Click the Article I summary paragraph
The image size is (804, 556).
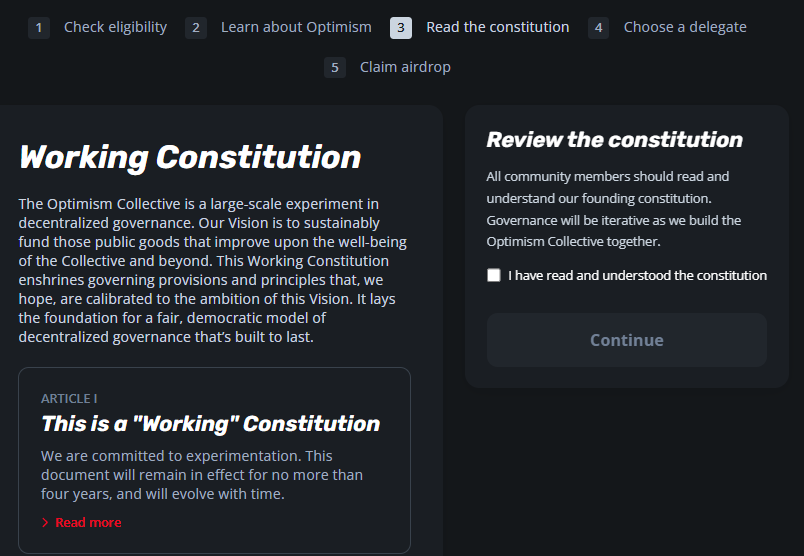coord(202,475)
